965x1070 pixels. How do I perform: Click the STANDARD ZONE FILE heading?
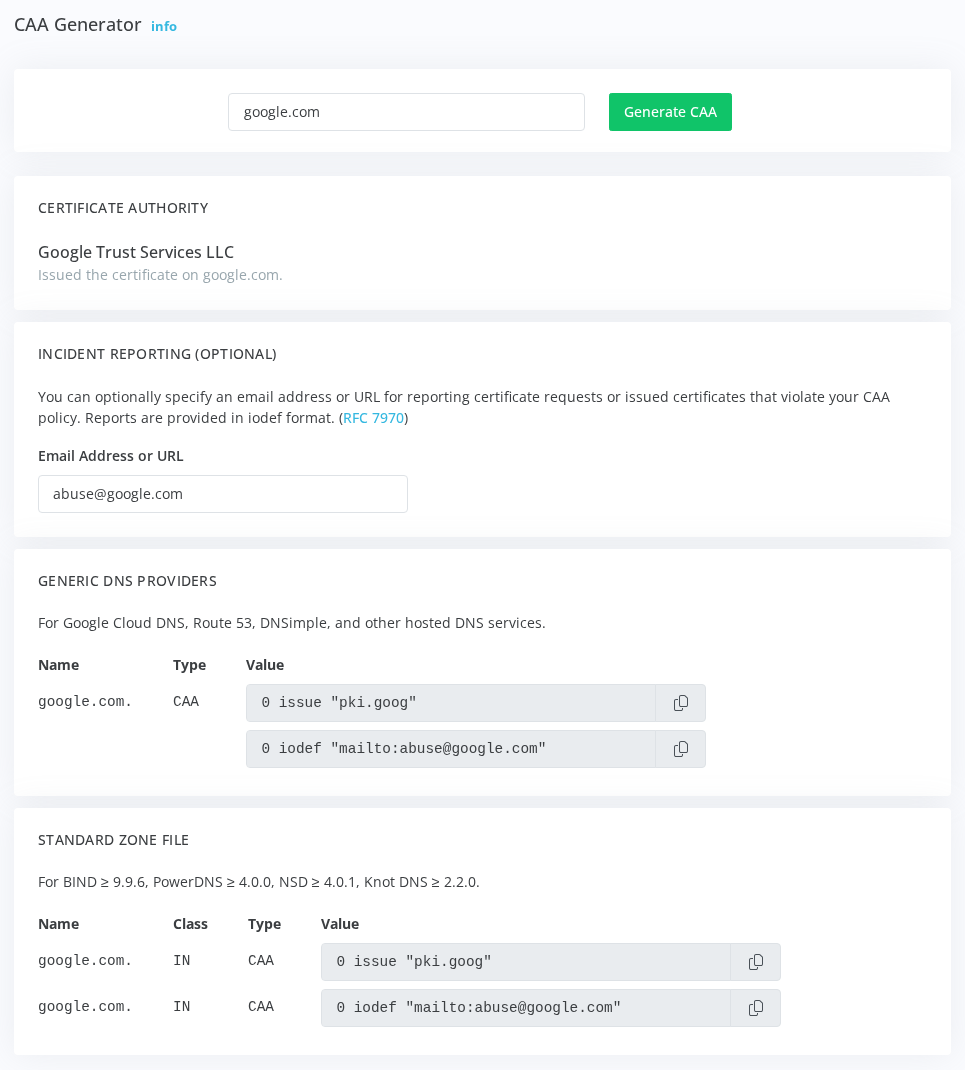(x=113, y=841)
